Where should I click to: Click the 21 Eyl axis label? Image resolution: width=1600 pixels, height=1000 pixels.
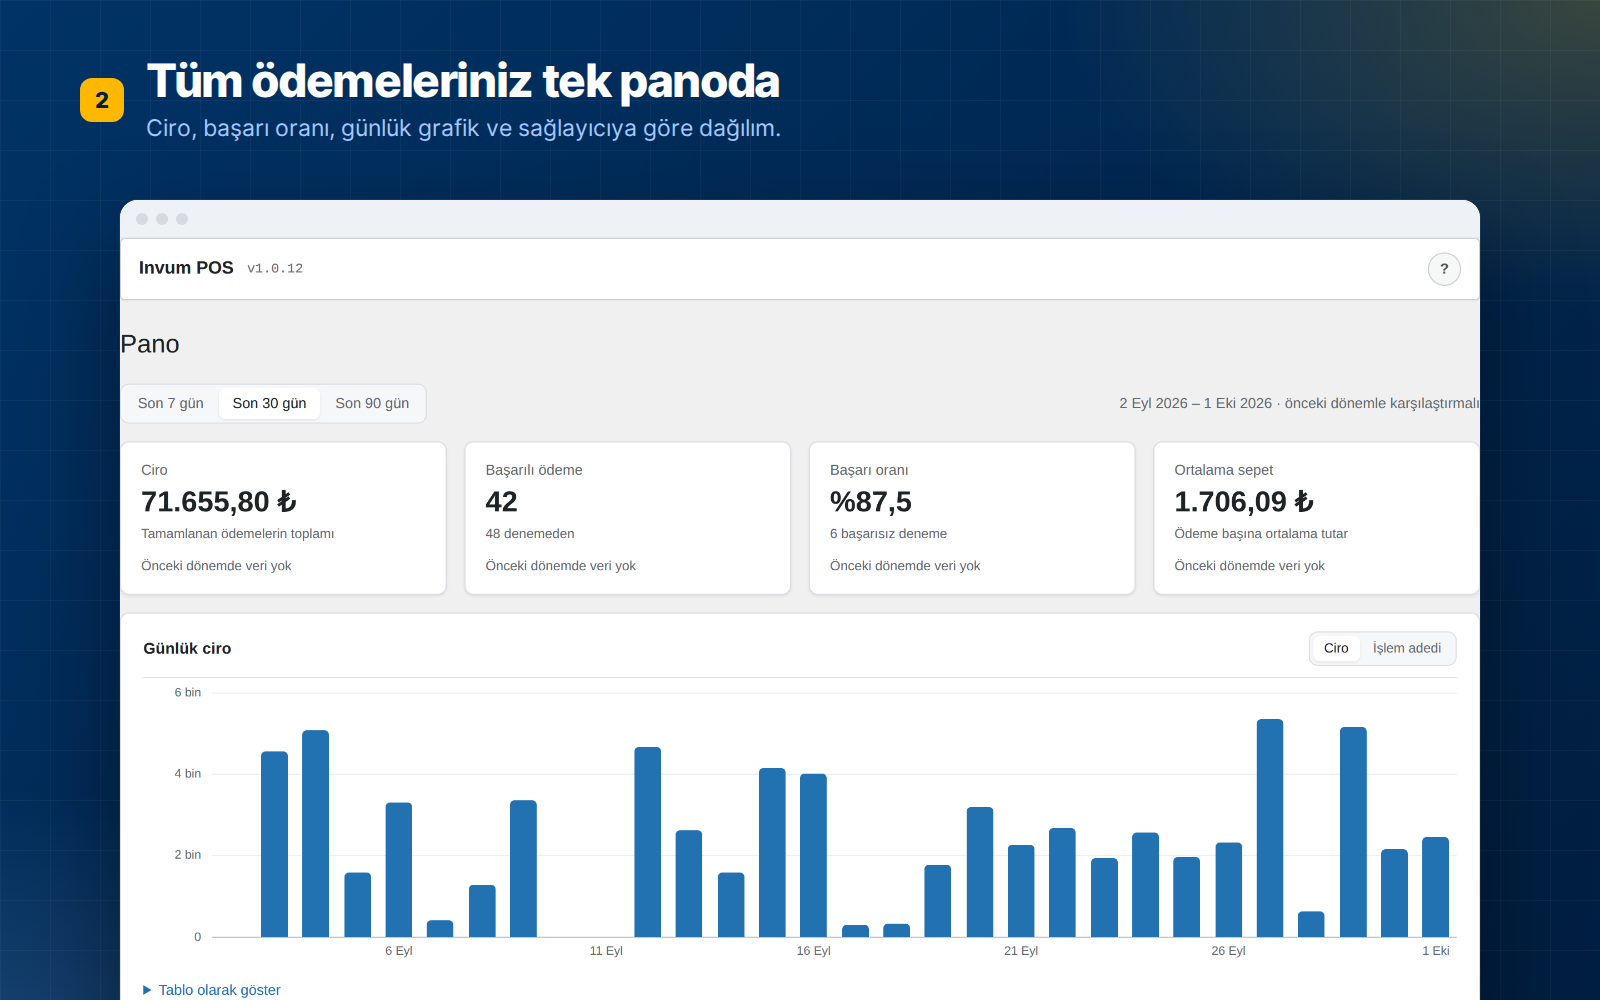pyautogui.click(x=1021, y=951)
